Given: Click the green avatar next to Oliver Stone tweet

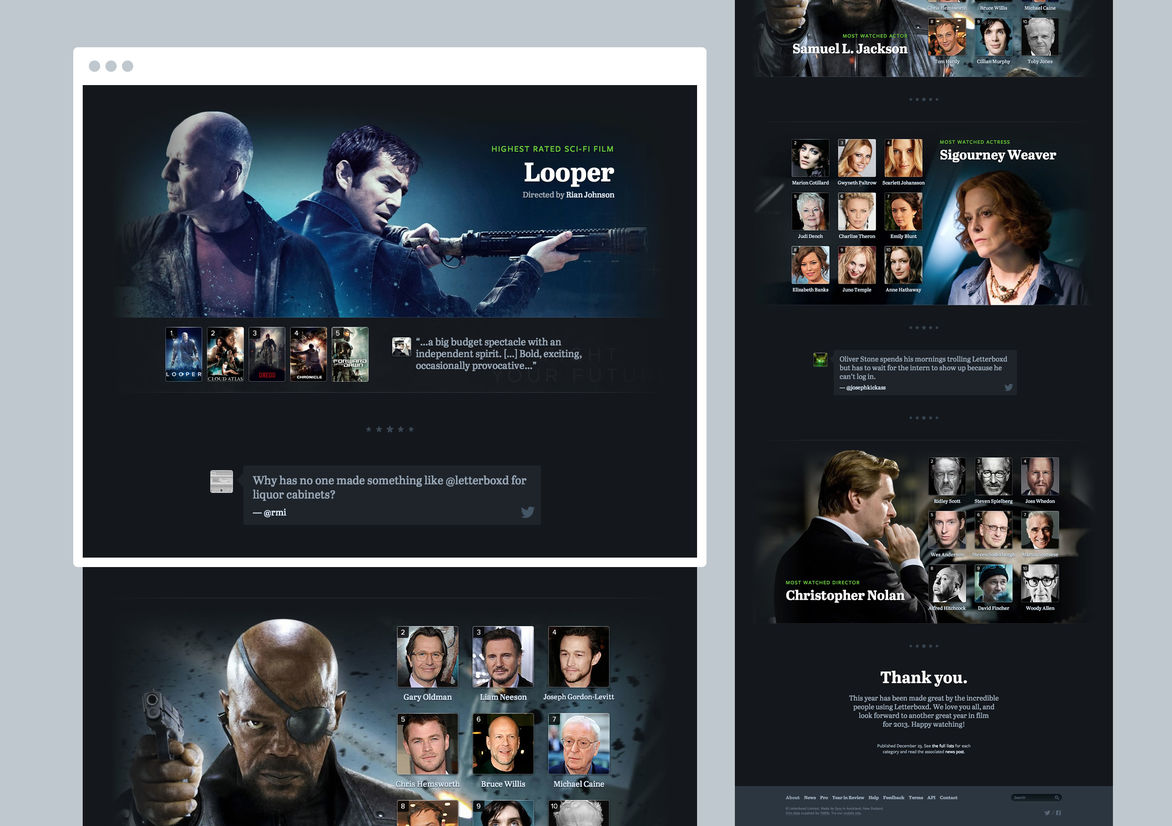Looking at the screenshot, I should [x=820, y=359].
